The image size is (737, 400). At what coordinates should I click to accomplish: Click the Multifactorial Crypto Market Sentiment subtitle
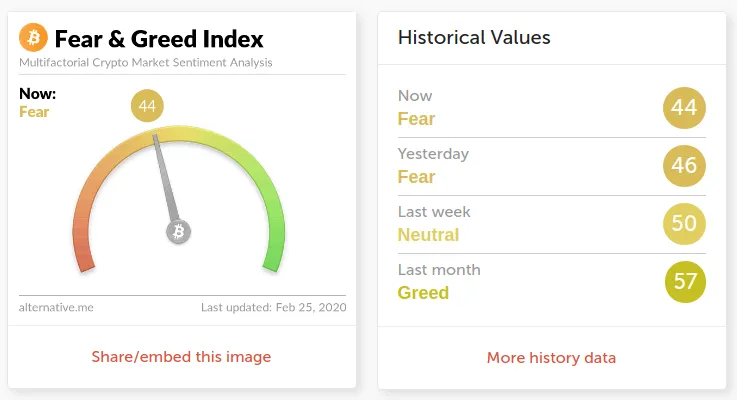point(146,63)
